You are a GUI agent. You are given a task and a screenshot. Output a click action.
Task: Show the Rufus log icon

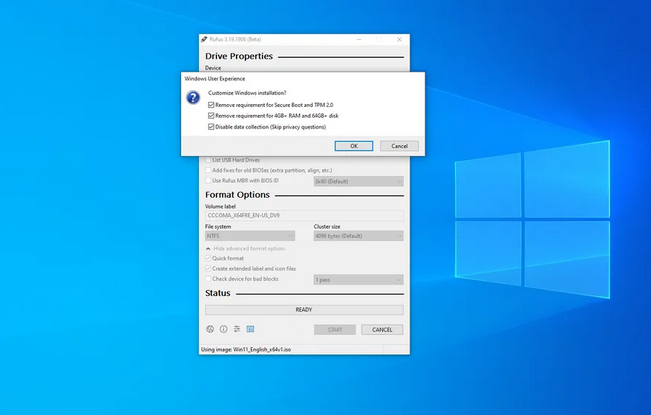[x=250, y=329]
